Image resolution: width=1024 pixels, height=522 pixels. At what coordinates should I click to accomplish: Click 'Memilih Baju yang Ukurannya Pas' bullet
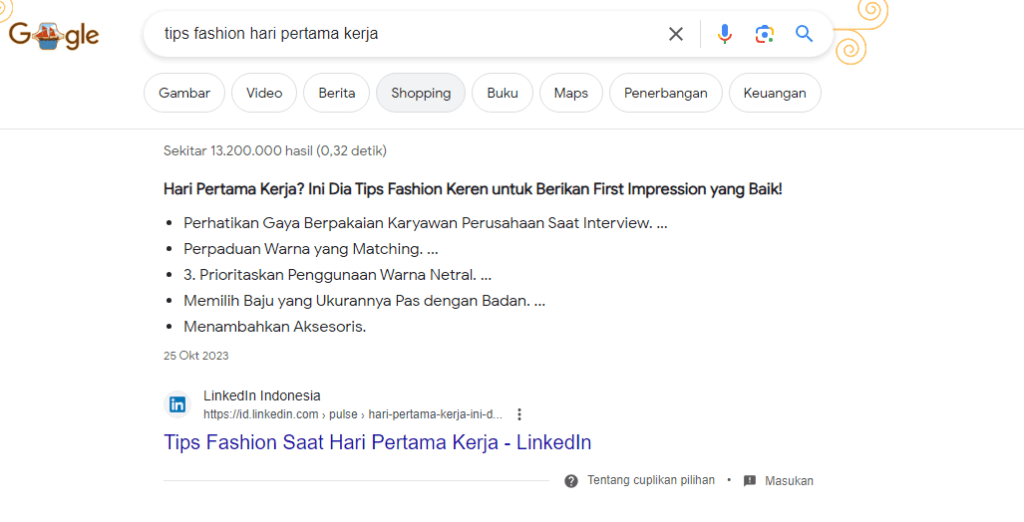pos(364,301)
